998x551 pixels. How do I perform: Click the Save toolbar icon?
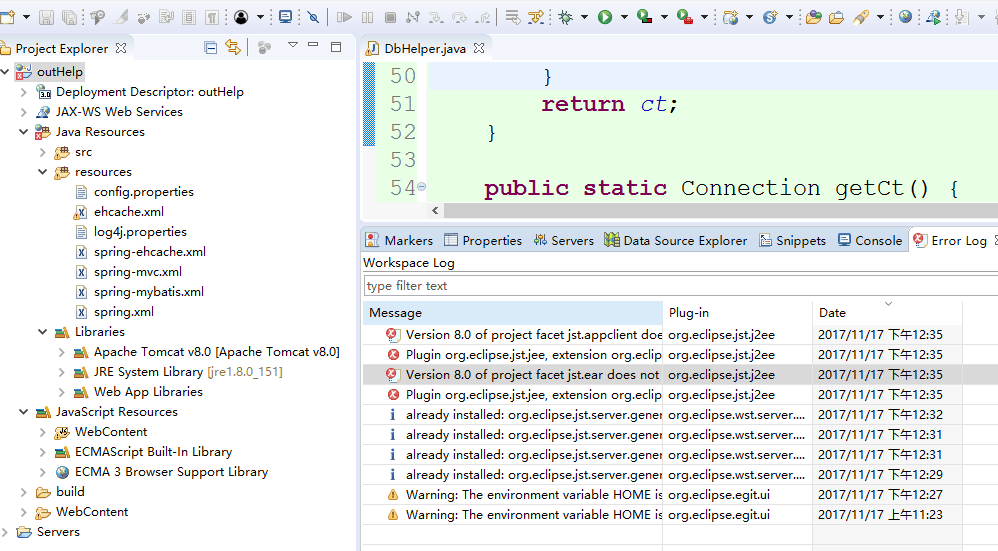click(46, 17)
